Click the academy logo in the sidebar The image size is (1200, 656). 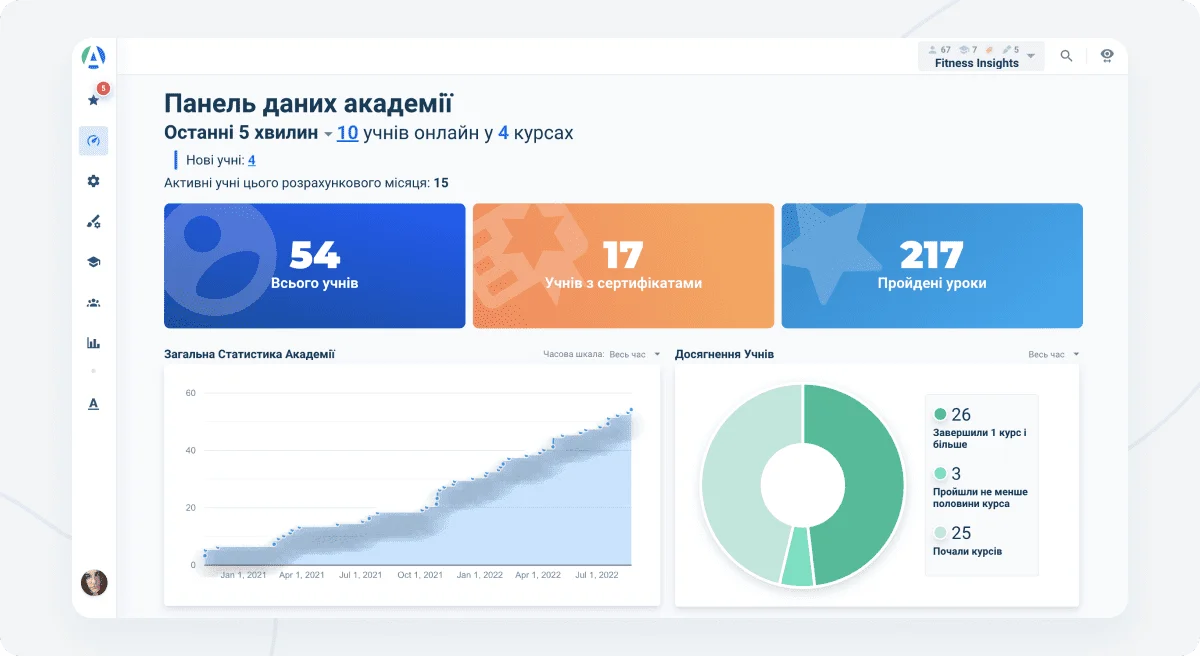[x=94, y=58]
